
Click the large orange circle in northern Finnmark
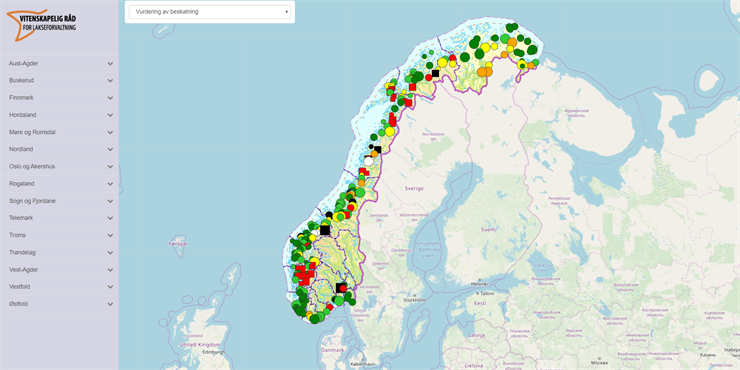512,42
